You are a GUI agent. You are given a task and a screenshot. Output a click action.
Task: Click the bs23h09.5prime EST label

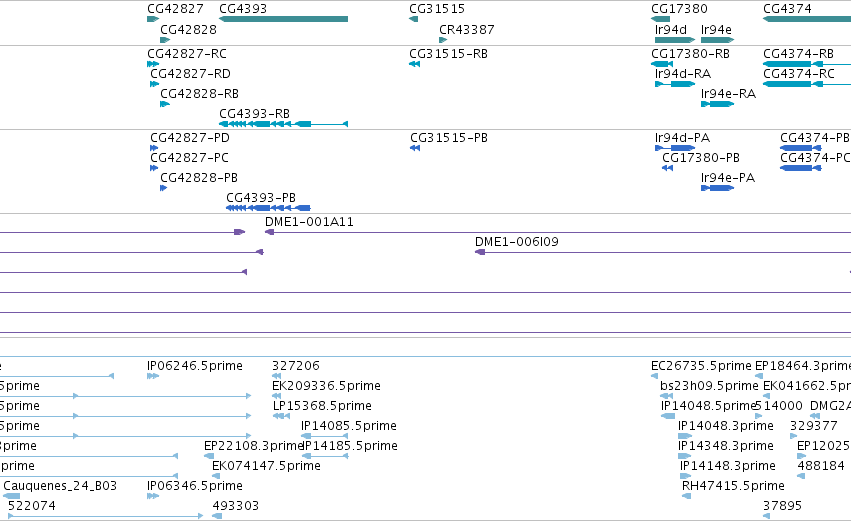click(709, 386)
